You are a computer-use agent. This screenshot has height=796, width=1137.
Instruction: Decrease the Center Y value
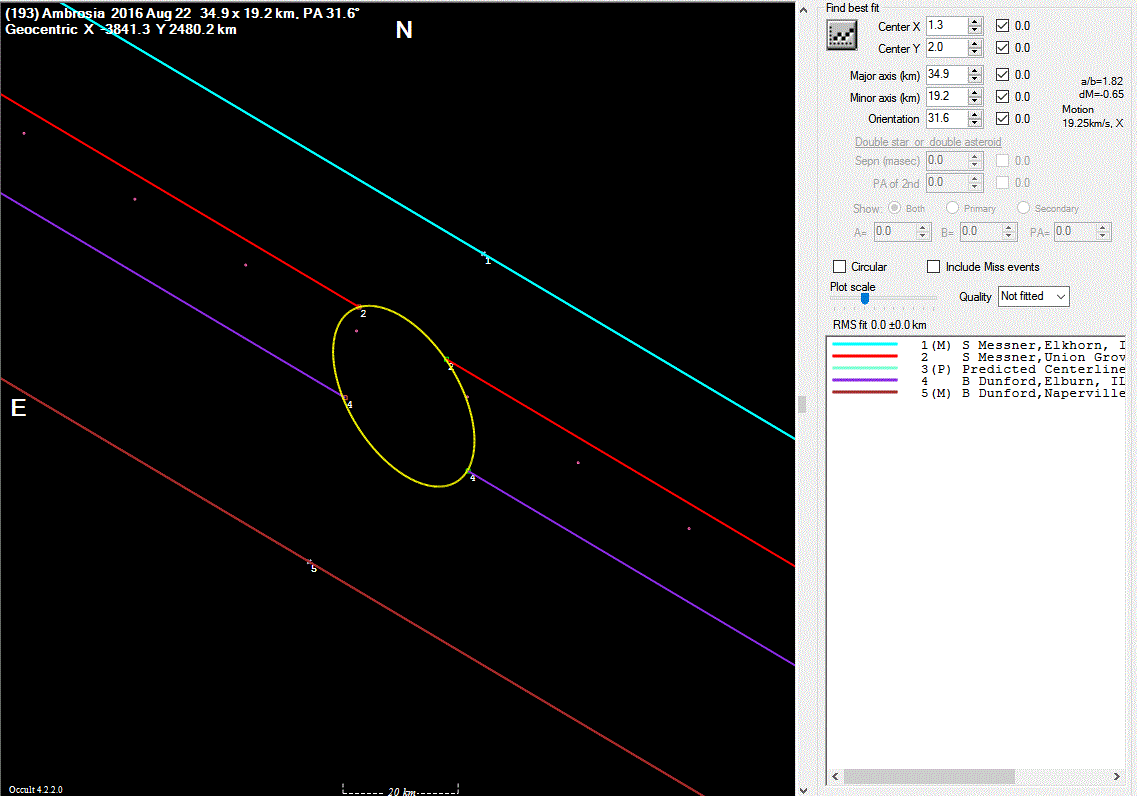(975, 52)
